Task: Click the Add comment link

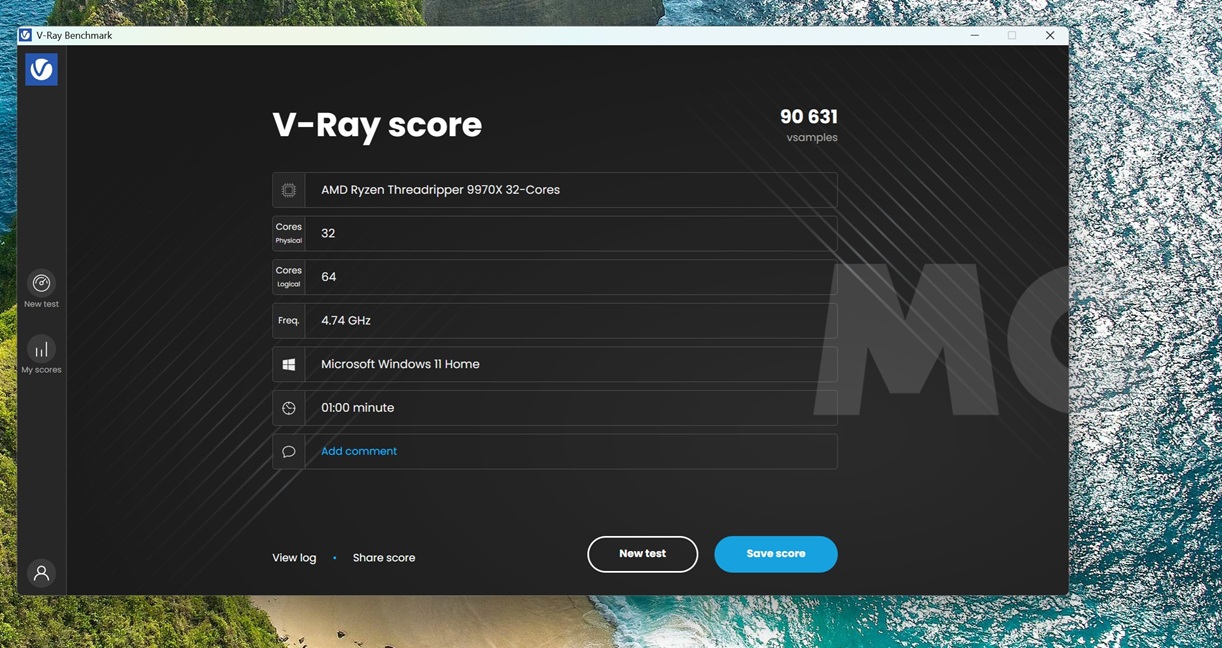Action: pyautogui.click(x=359, y=451)
